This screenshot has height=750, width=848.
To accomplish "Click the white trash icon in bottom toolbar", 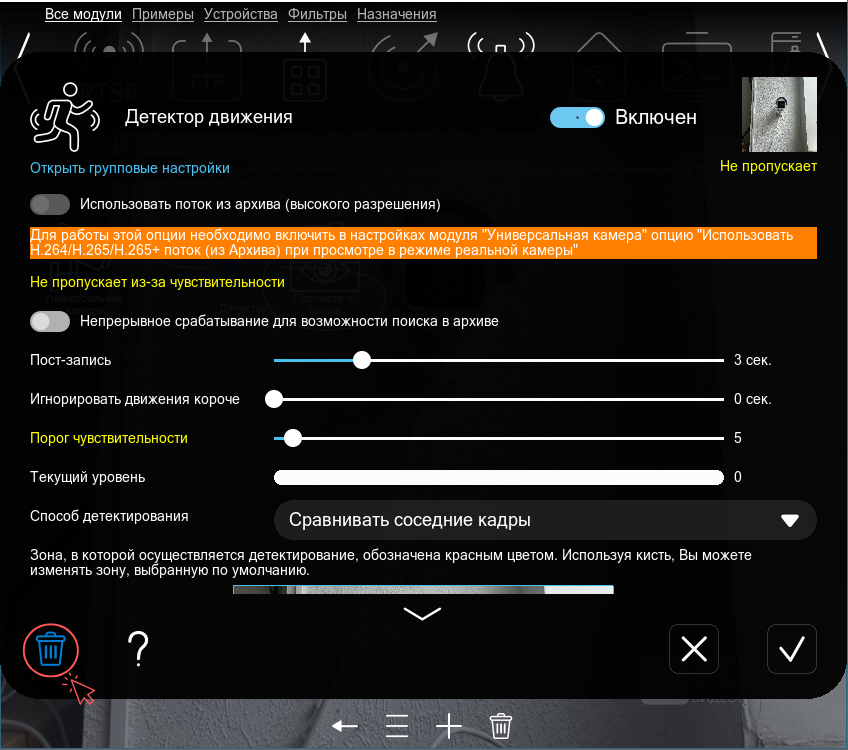I will [x=501, y=726].
